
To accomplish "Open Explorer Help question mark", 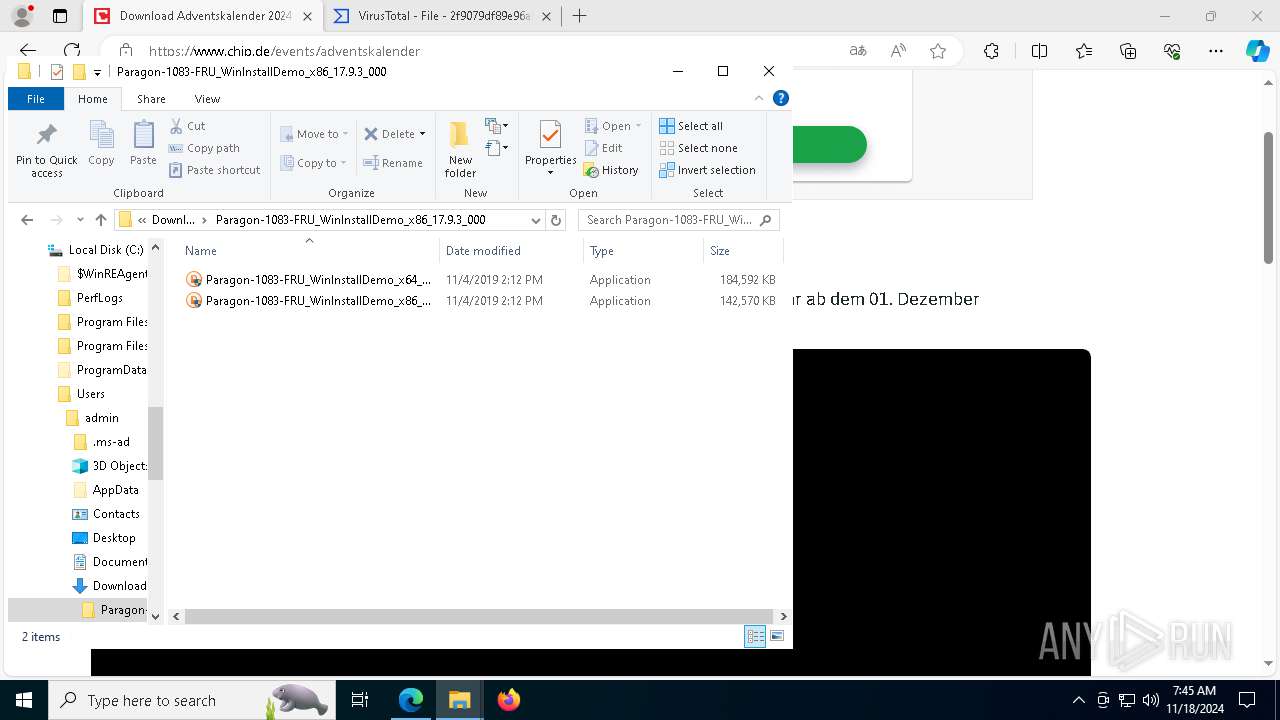I will pos(781,98).
